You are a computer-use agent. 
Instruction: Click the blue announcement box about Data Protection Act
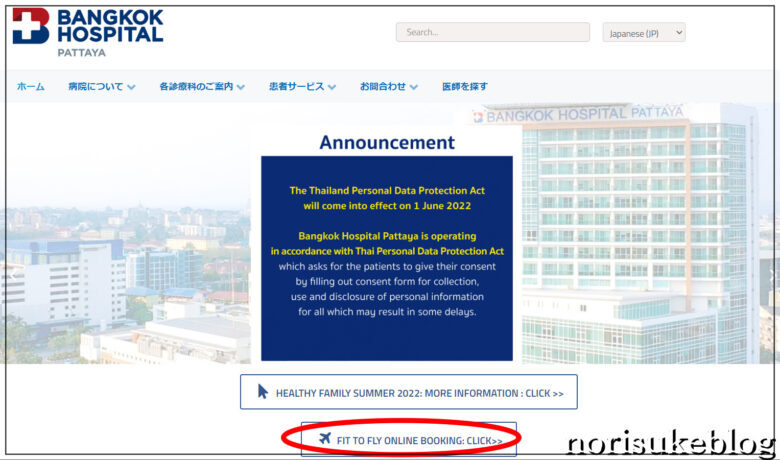[x=387, y=258]
